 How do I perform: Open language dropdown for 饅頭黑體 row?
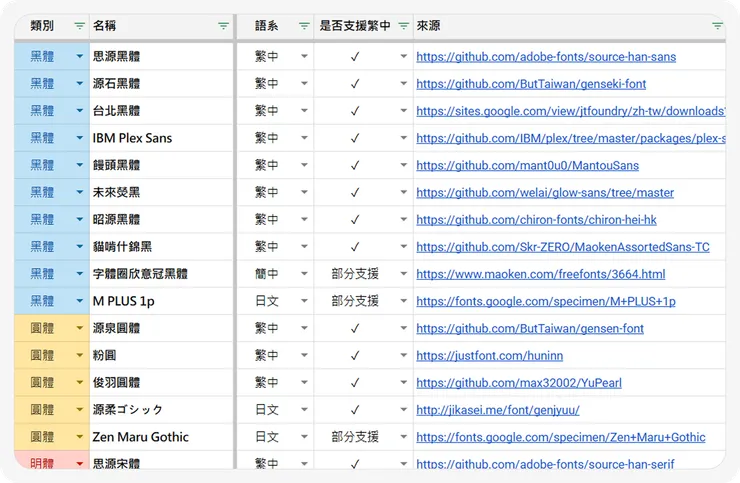pyautogui.click(x=304, y=165)
